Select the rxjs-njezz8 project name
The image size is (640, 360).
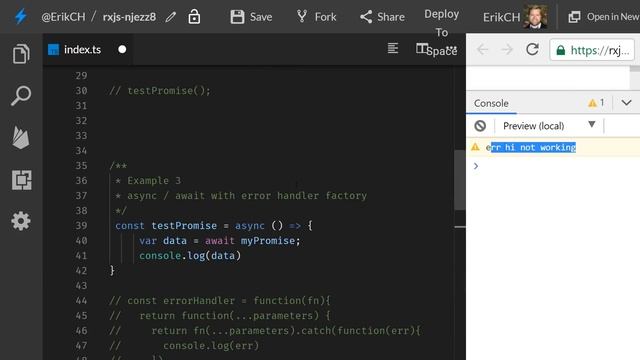pyautogui.click(x=129, y=17)
